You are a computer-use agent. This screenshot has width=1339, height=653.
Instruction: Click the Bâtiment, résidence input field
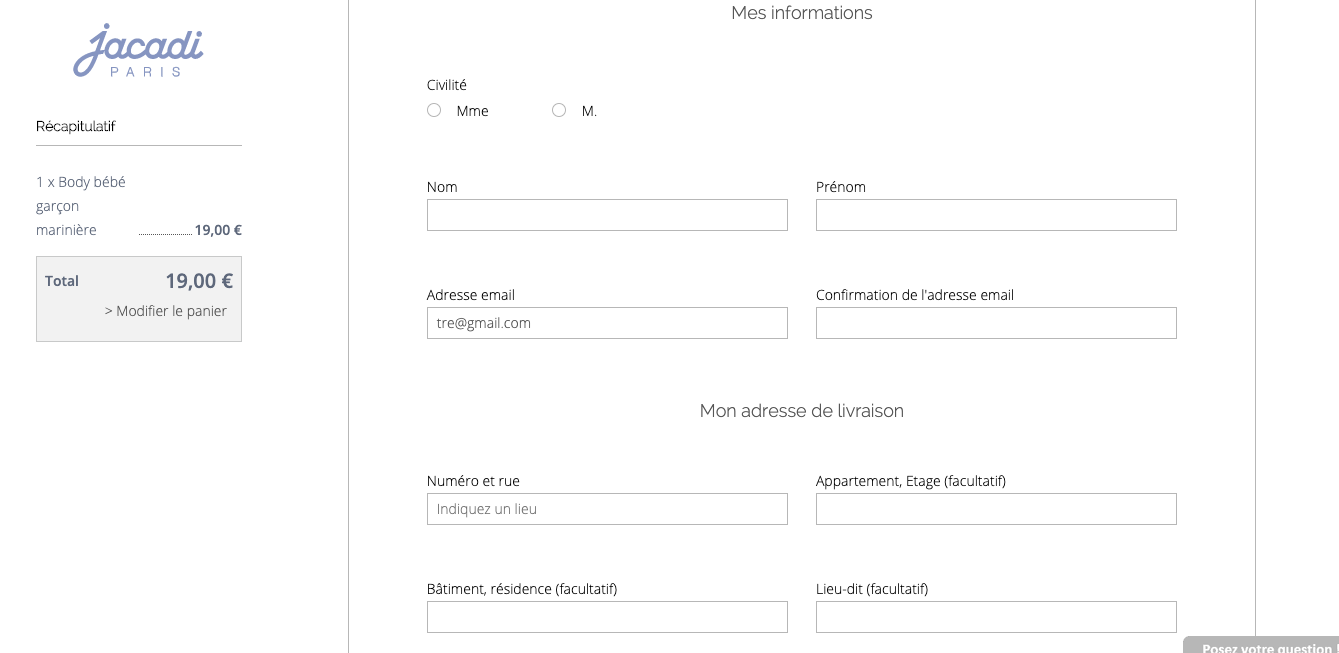[x=607, y=617]
